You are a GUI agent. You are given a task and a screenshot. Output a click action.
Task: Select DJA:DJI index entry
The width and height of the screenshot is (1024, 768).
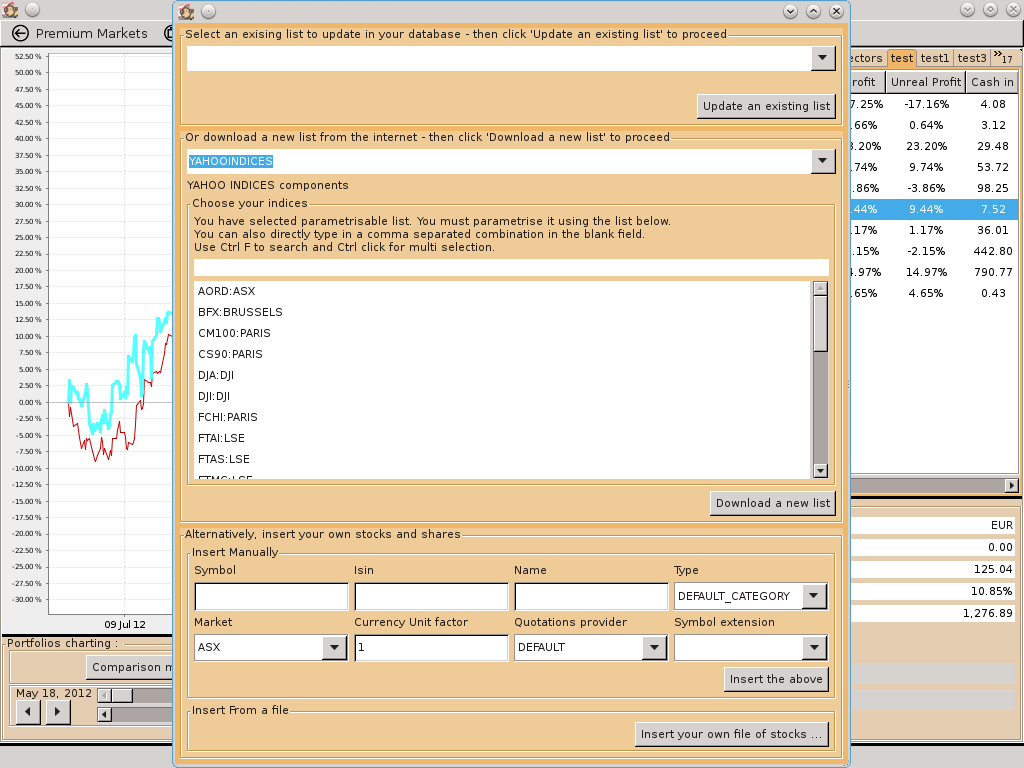(503, 375)
